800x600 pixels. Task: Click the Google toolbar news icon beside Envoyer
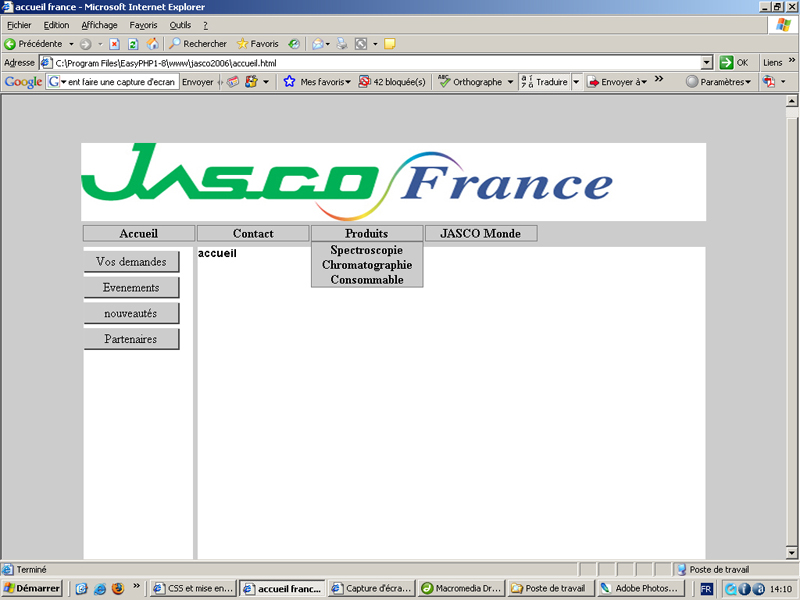(x=233, y=82)
